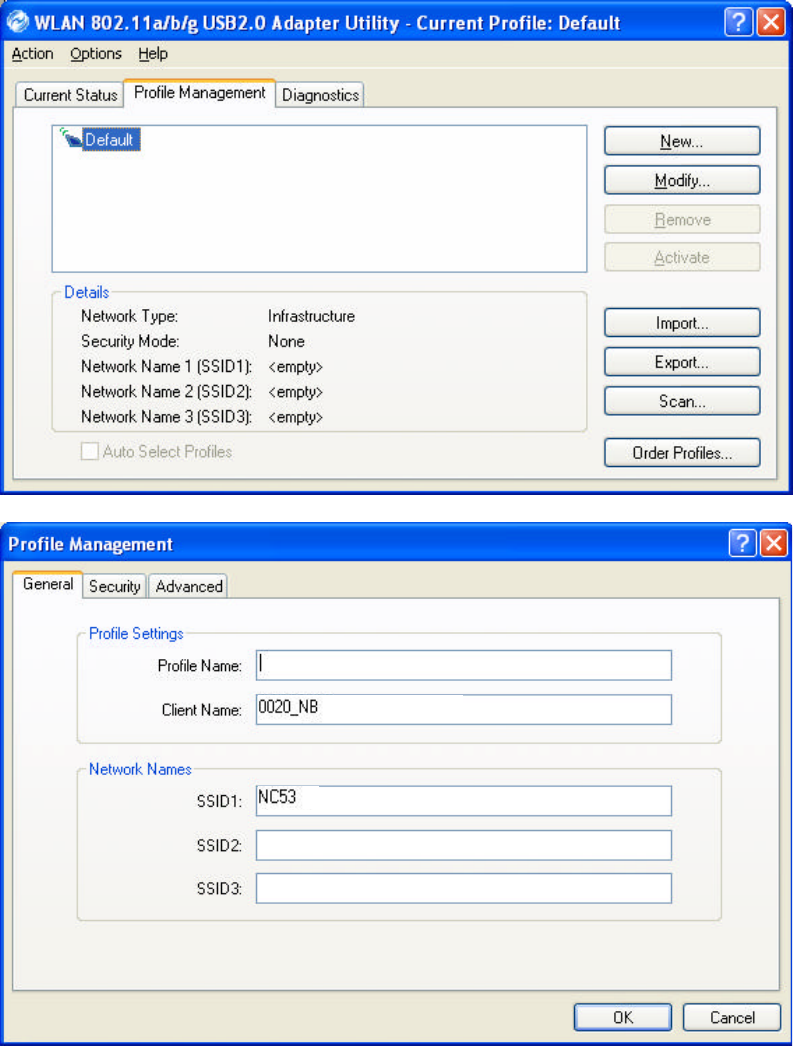This screenshot has height=1046, width=793.
Task: Open the Options menu
Action: click(x=96, y=54)
